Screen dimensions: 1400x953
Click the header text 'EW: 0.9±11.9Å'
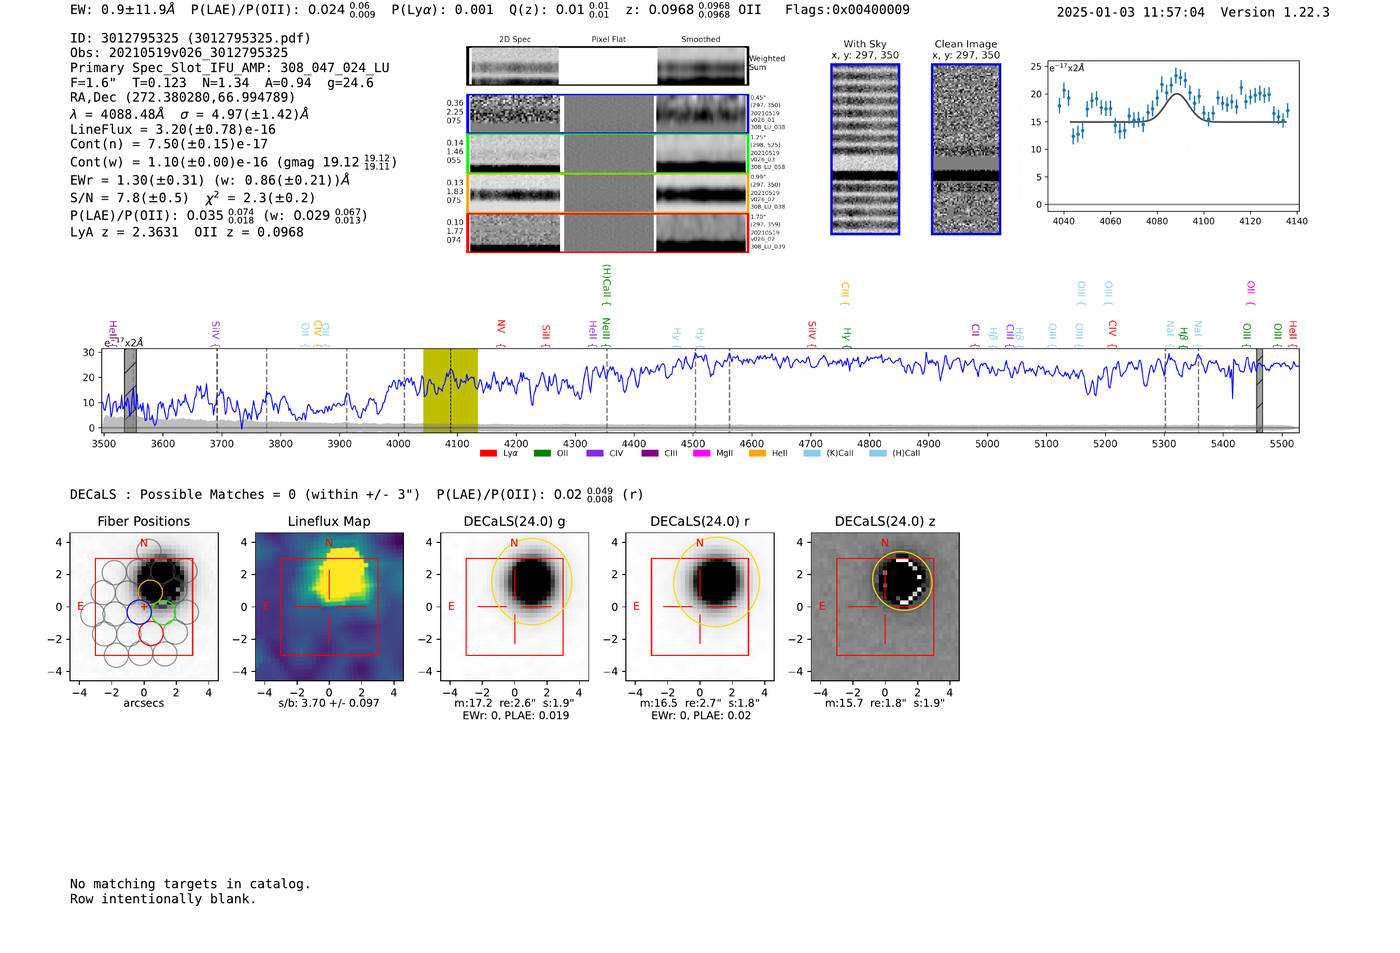tap(123, 10)
